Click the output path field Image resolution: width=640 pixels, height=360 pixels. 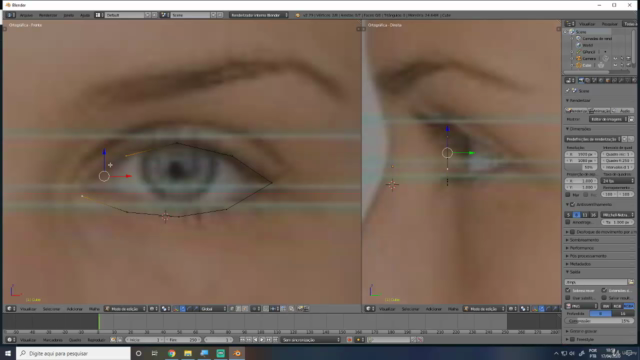pos(596,282)
